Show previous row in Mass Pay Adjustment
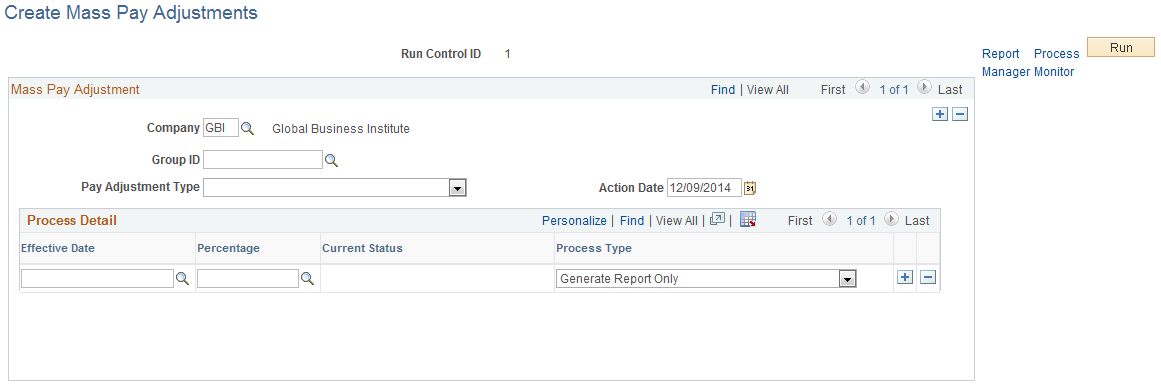Image resolution: width=1161 pixels, height=388 pixels. click(x=862, y=88)
